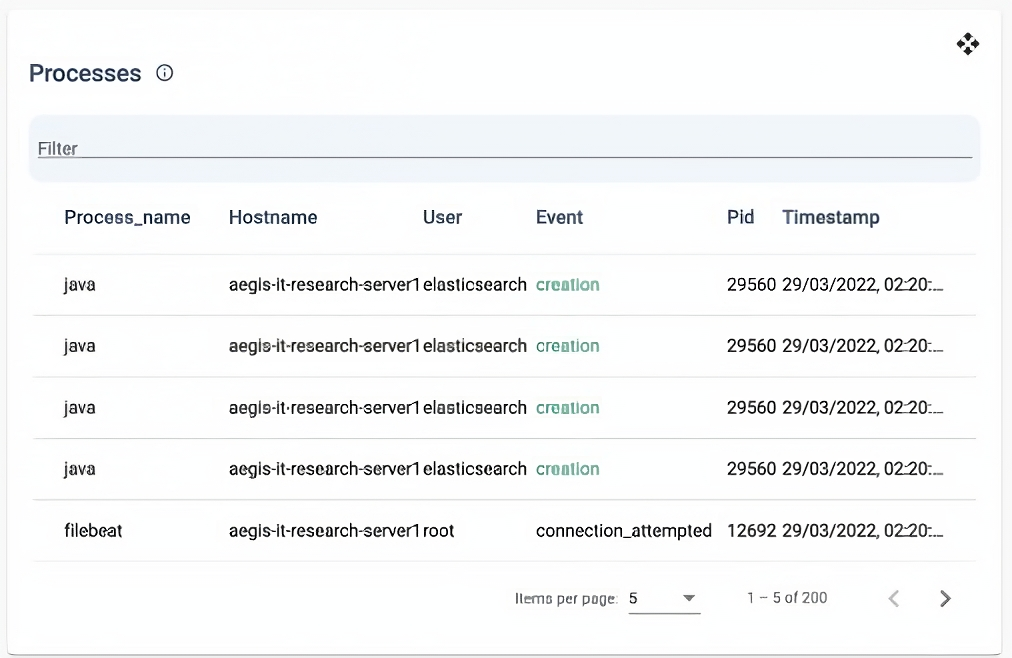Click the move/drag icon in panel corner
Viewport: 1012px width, 658px height.
tap(967, 44)
